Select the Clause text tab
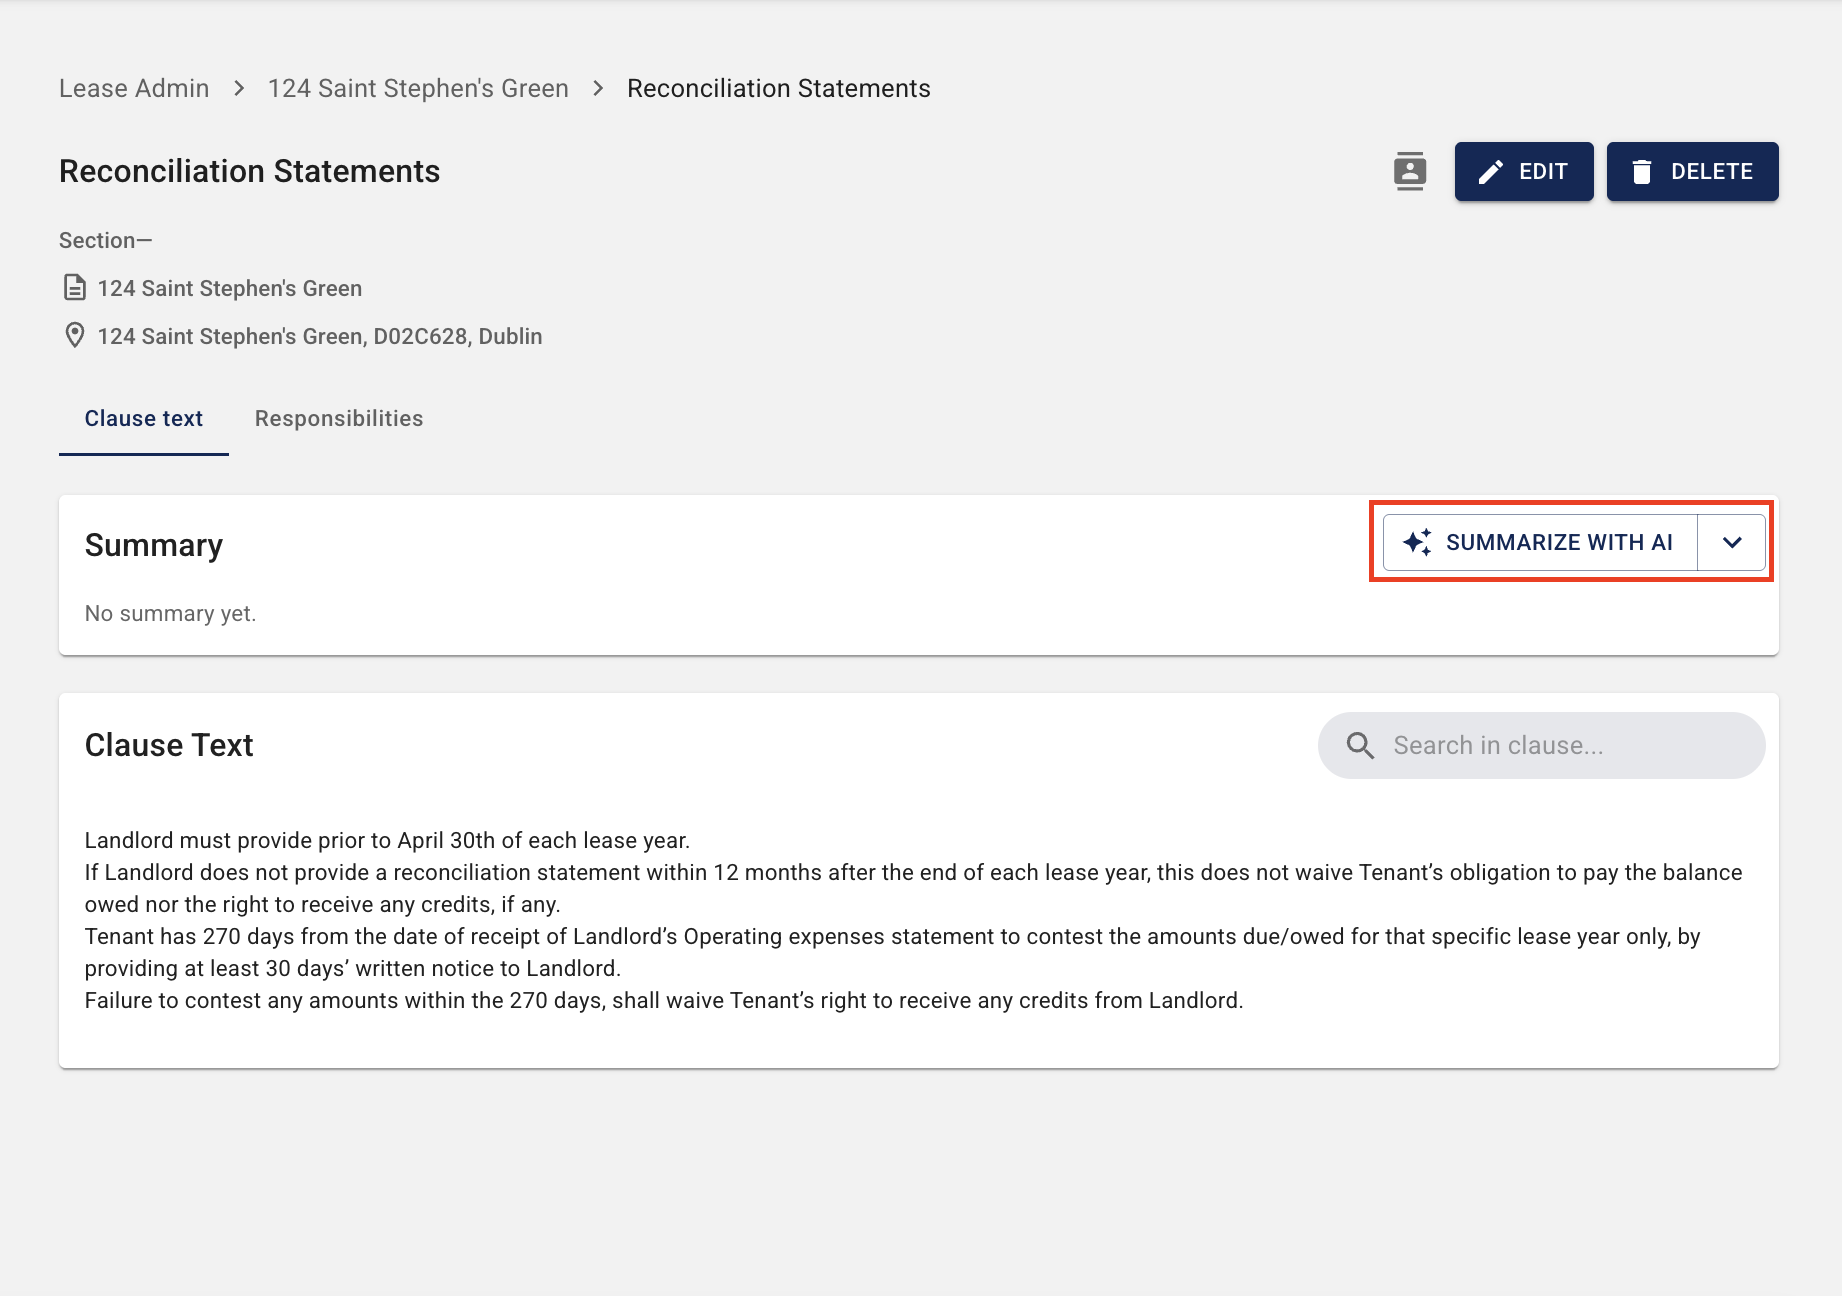 click(x=144, y=418)
